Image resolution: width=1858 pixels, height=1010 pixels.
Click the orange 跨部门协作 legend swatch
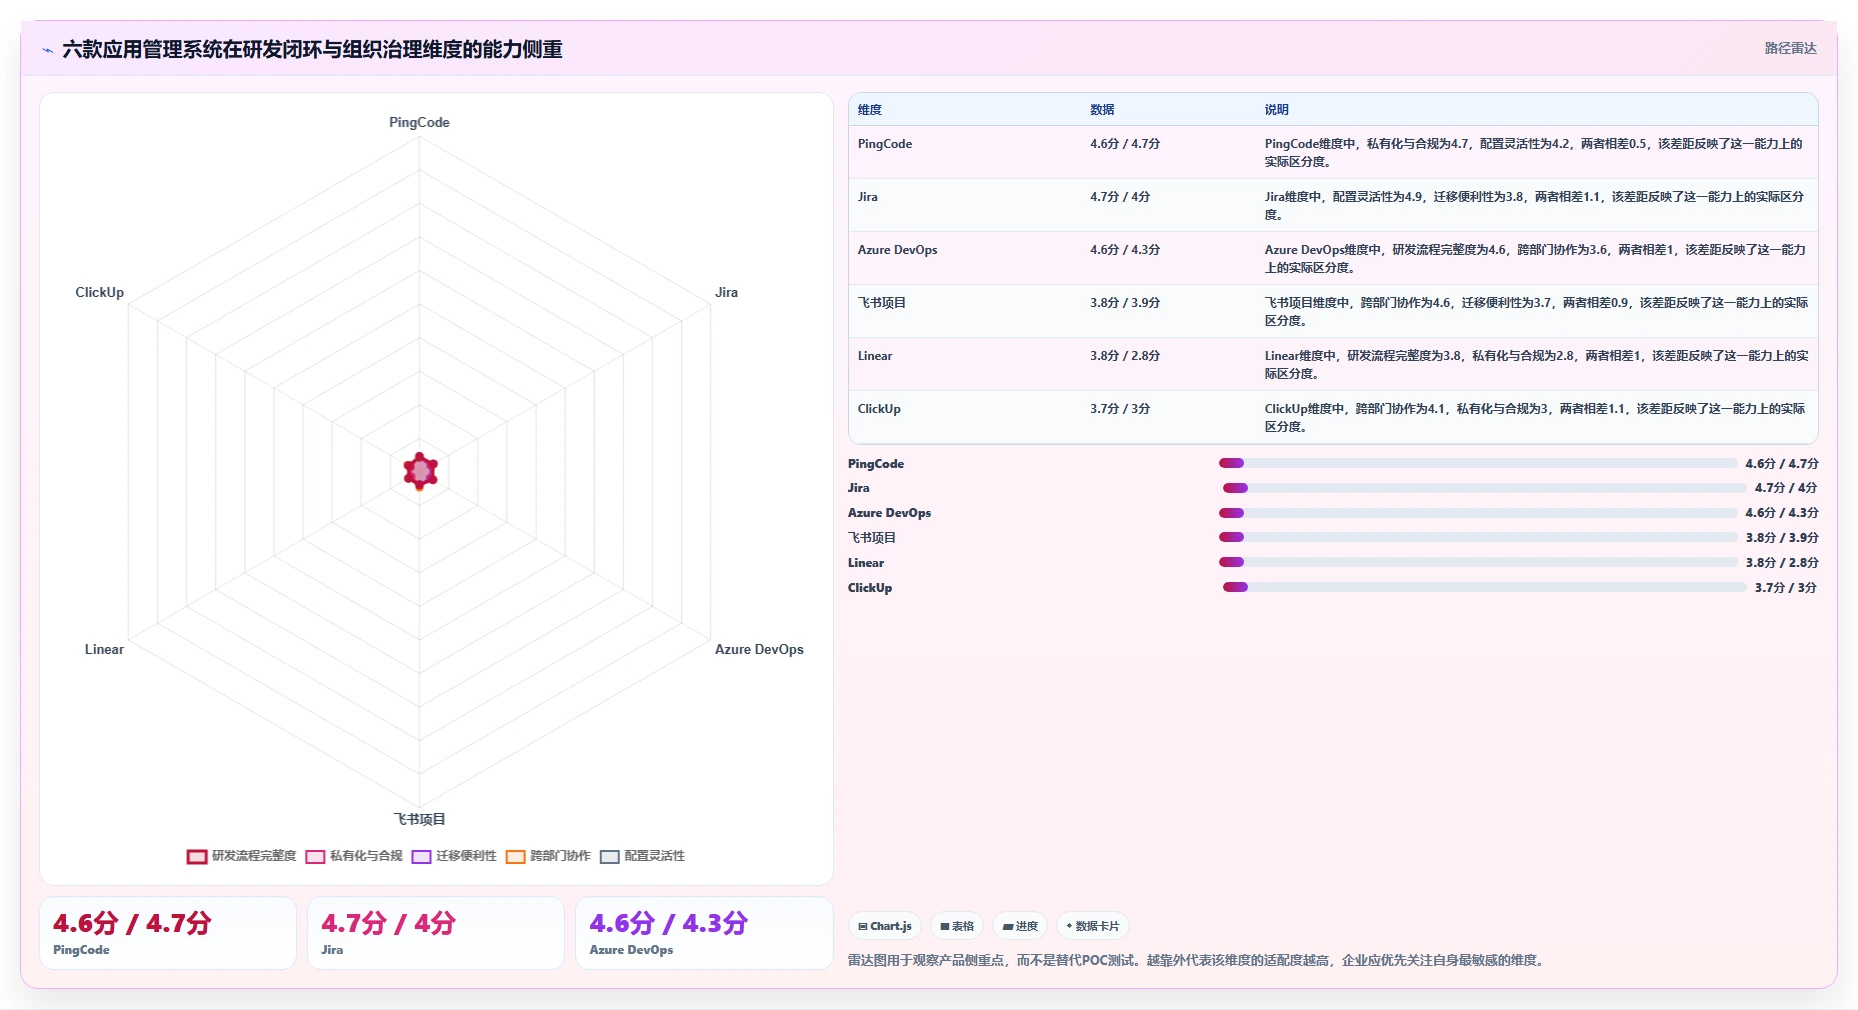click(515, 856)
